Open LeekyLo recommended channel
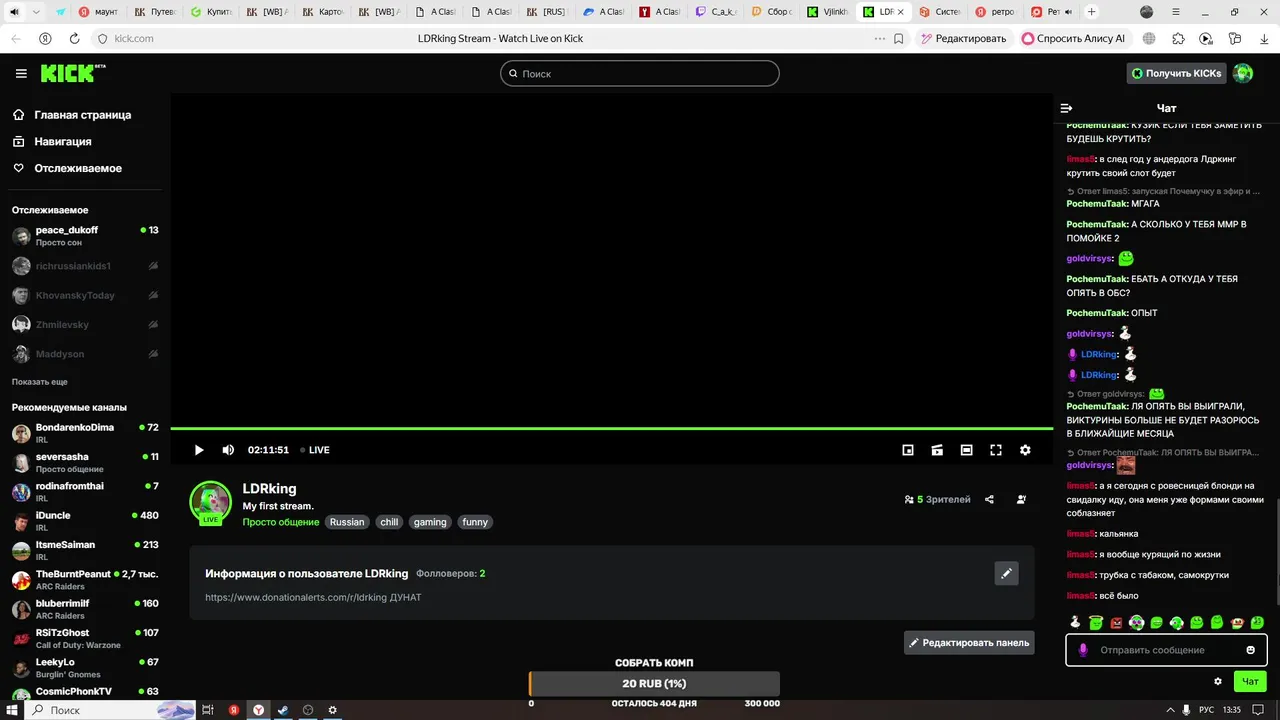 85,667
